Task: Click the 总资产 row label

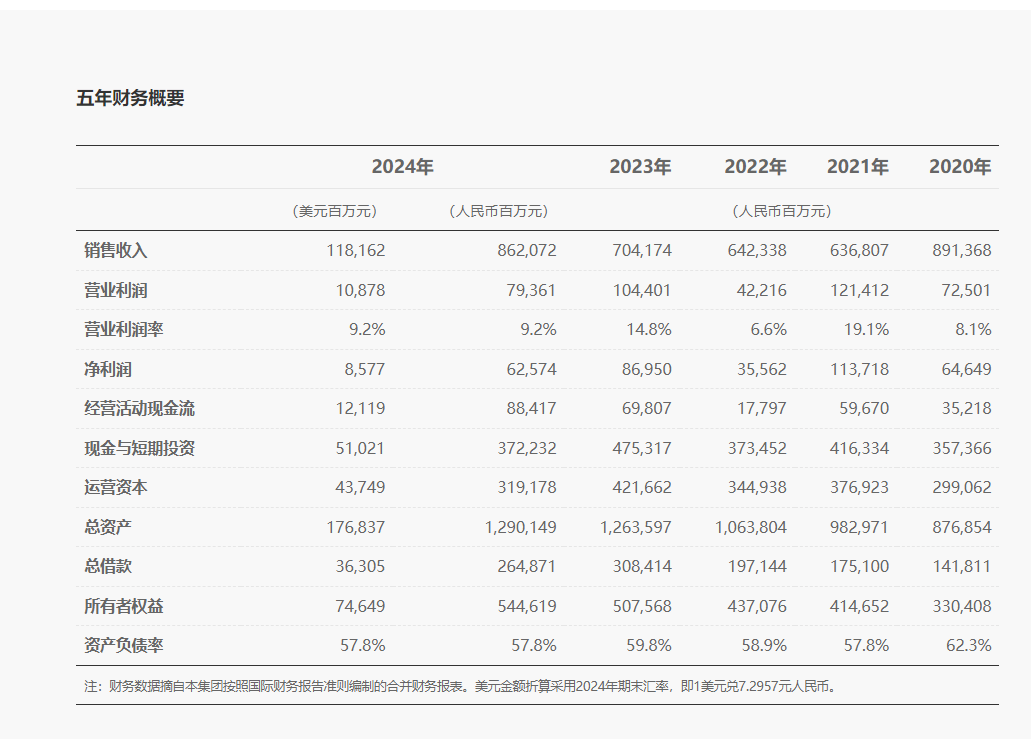Action: pos(108,527)
